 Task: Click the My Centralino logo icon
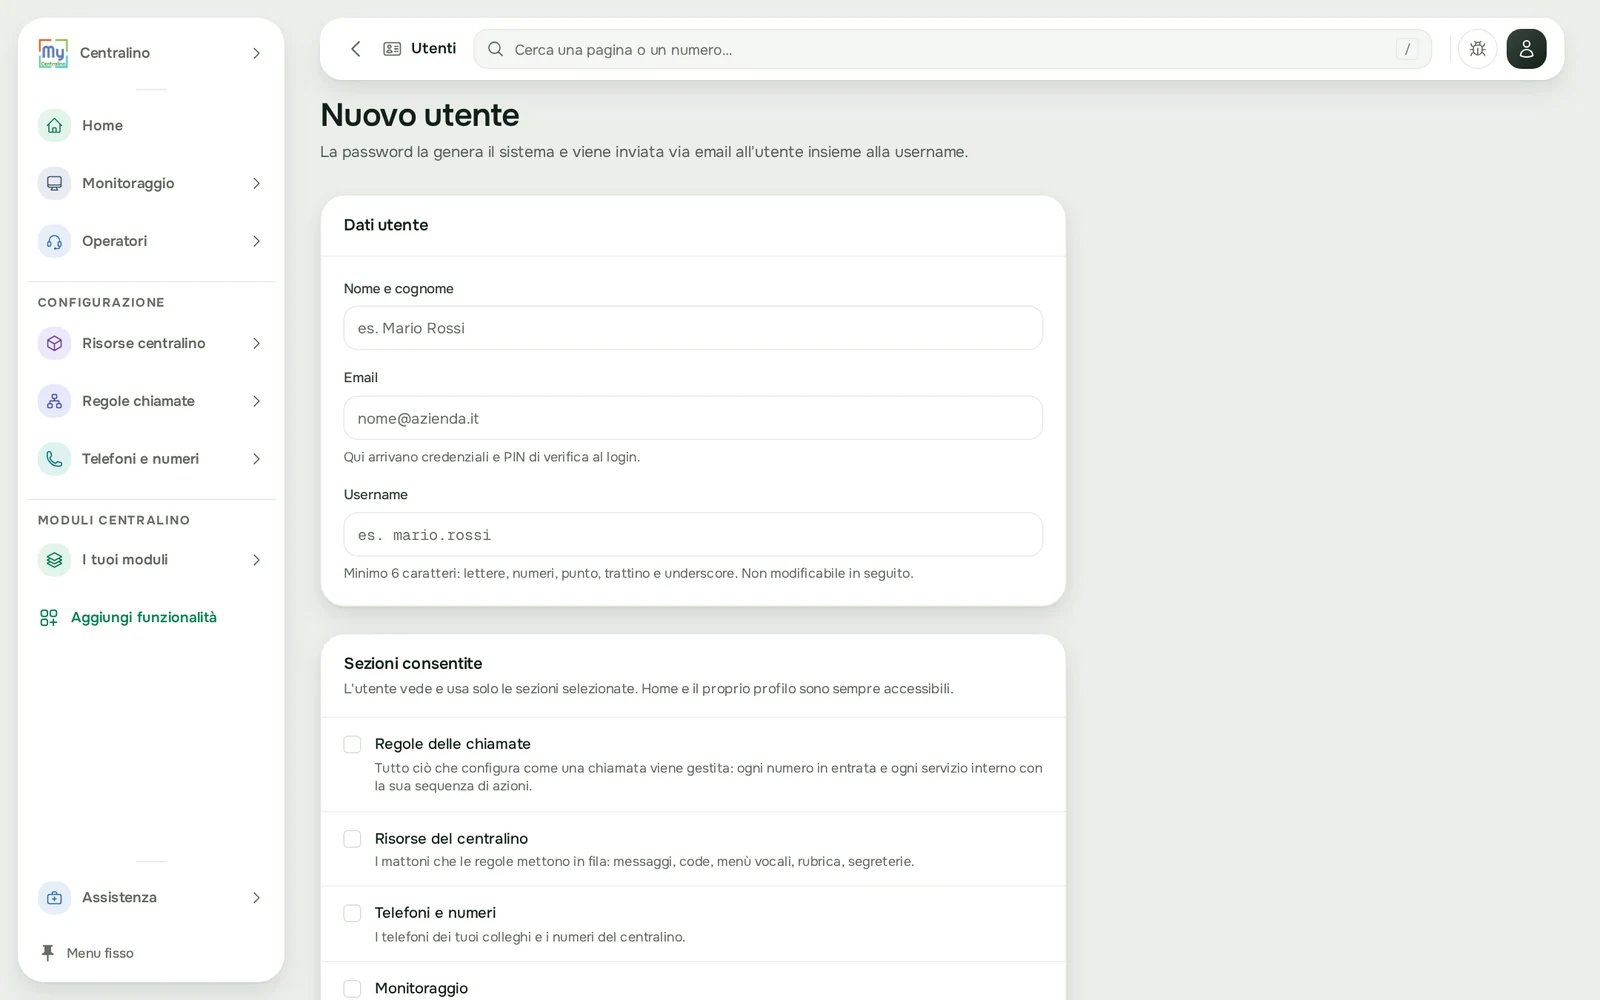pos(53,53)
